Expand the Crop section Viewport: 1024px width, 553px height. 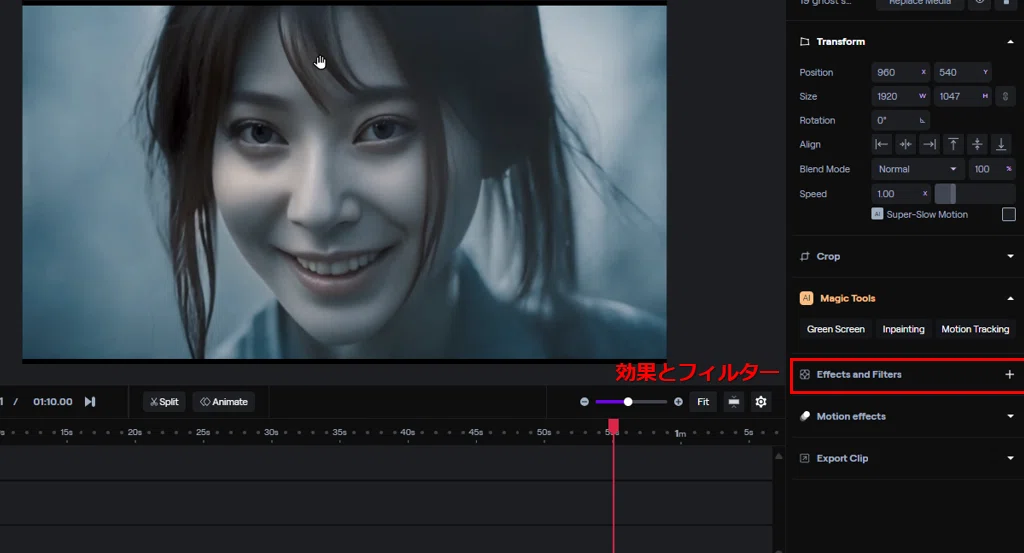pos(1010,257)
